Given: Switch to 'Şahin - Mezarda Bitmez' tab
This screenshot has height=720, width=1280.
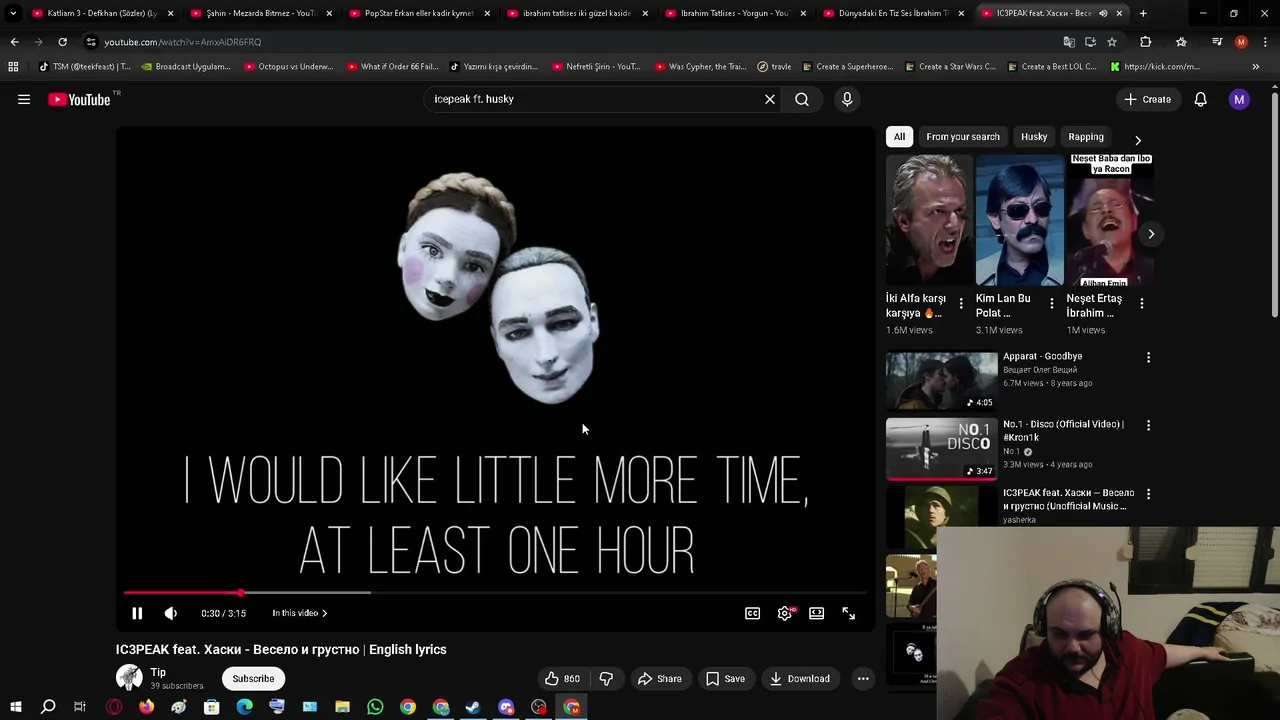Looking at the screenshot, I should (x=261, y=13).
